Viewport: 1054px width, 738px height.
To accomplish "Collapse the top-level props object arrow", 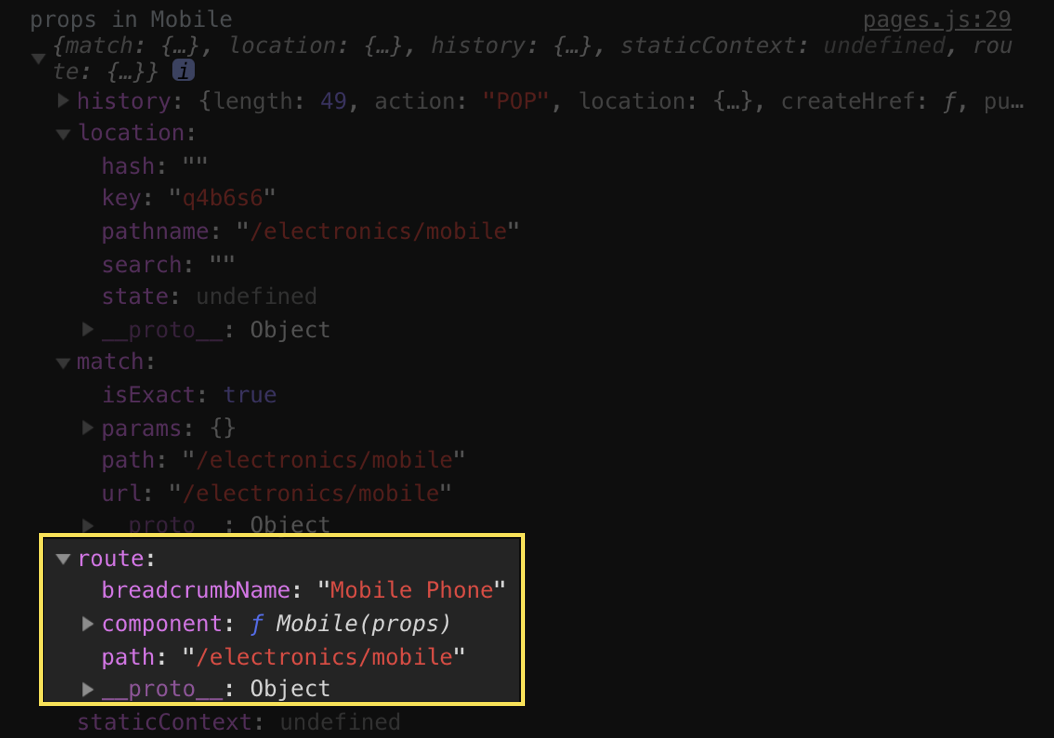I will (39, 58).
